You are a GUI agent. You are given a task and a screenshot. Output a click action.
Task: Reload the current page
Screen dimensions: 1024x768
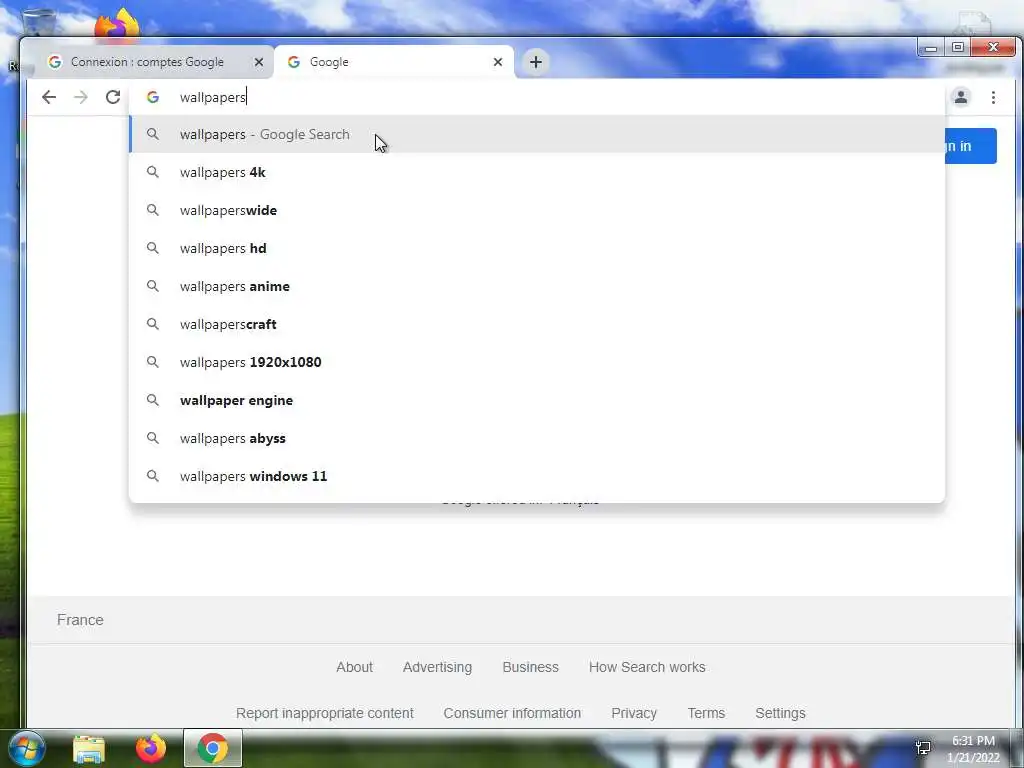click(113, 97)
